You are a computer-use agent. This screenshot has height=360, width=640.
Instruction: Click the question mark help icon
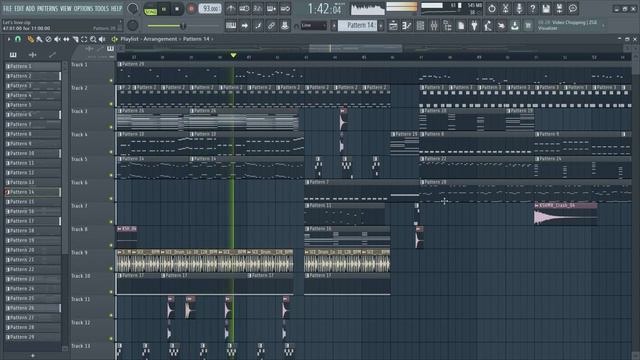pos(532,8)
